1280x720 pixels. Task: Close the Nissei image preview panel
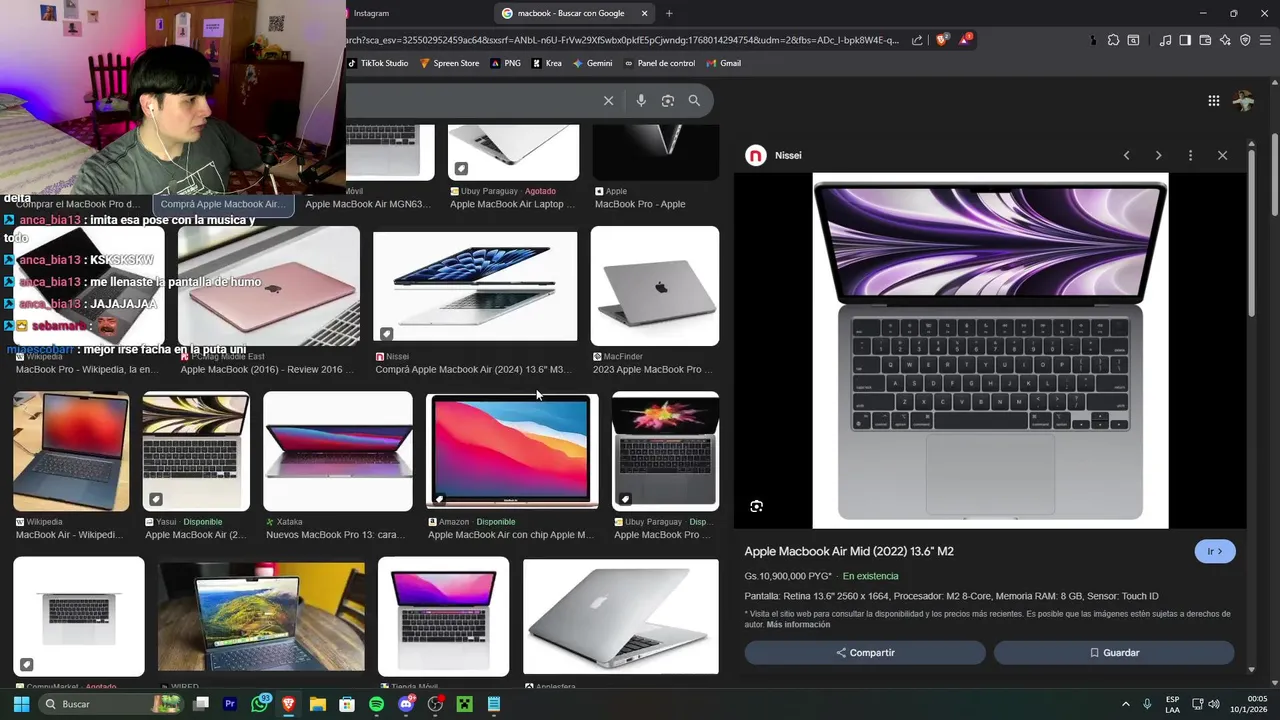(x=1222, y=155)
